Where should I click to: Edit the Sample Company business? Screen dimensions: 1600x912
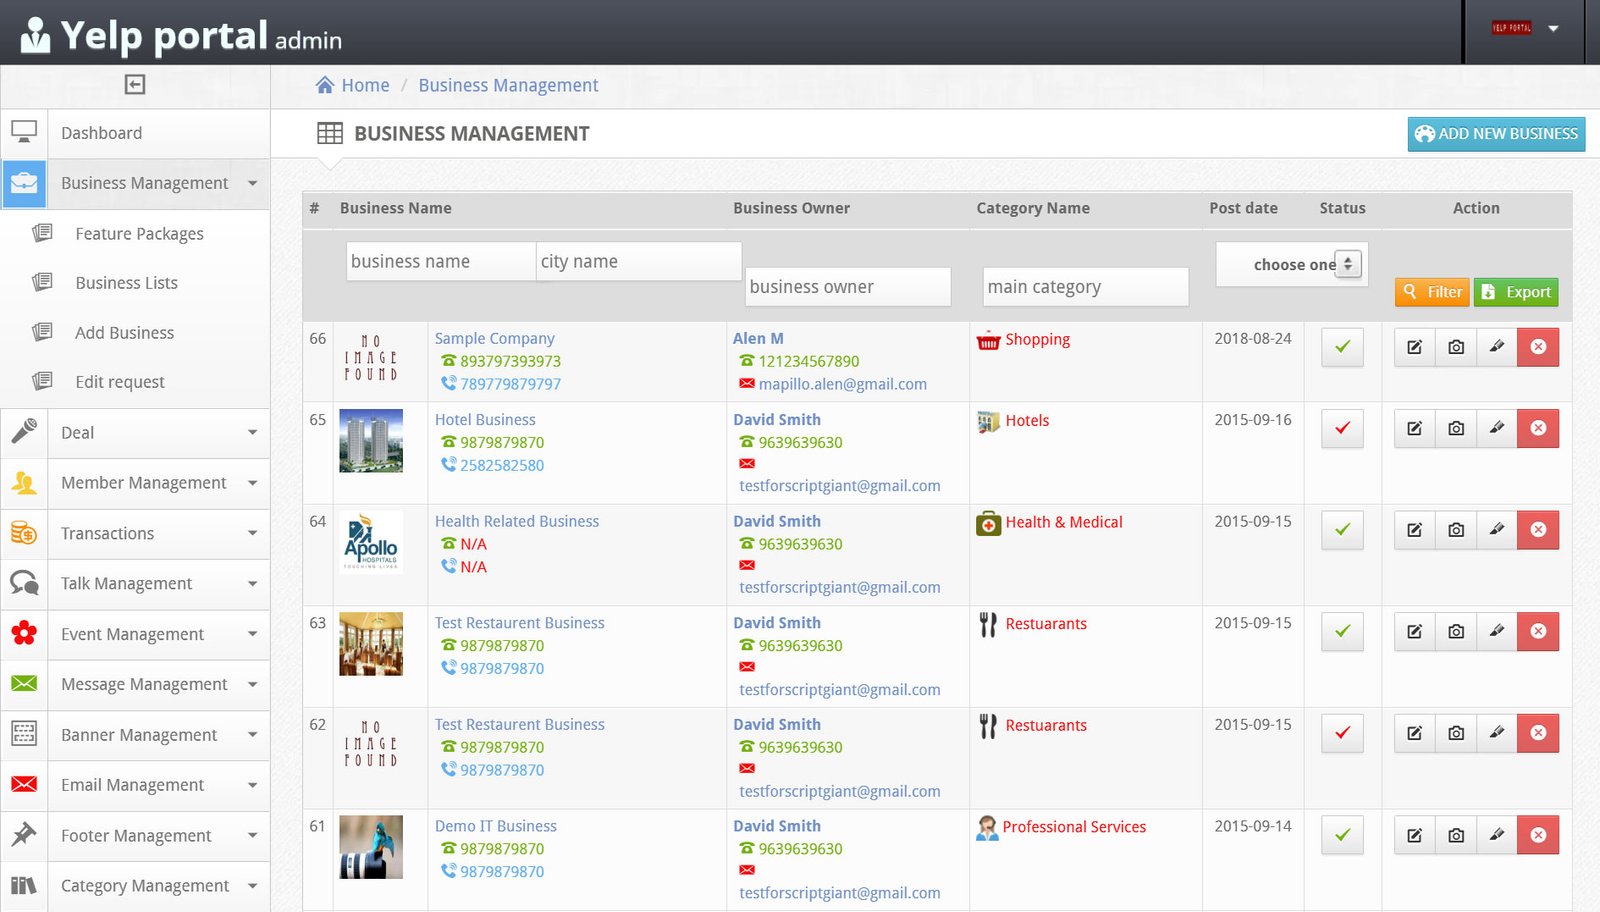(x=1415, y=347)
